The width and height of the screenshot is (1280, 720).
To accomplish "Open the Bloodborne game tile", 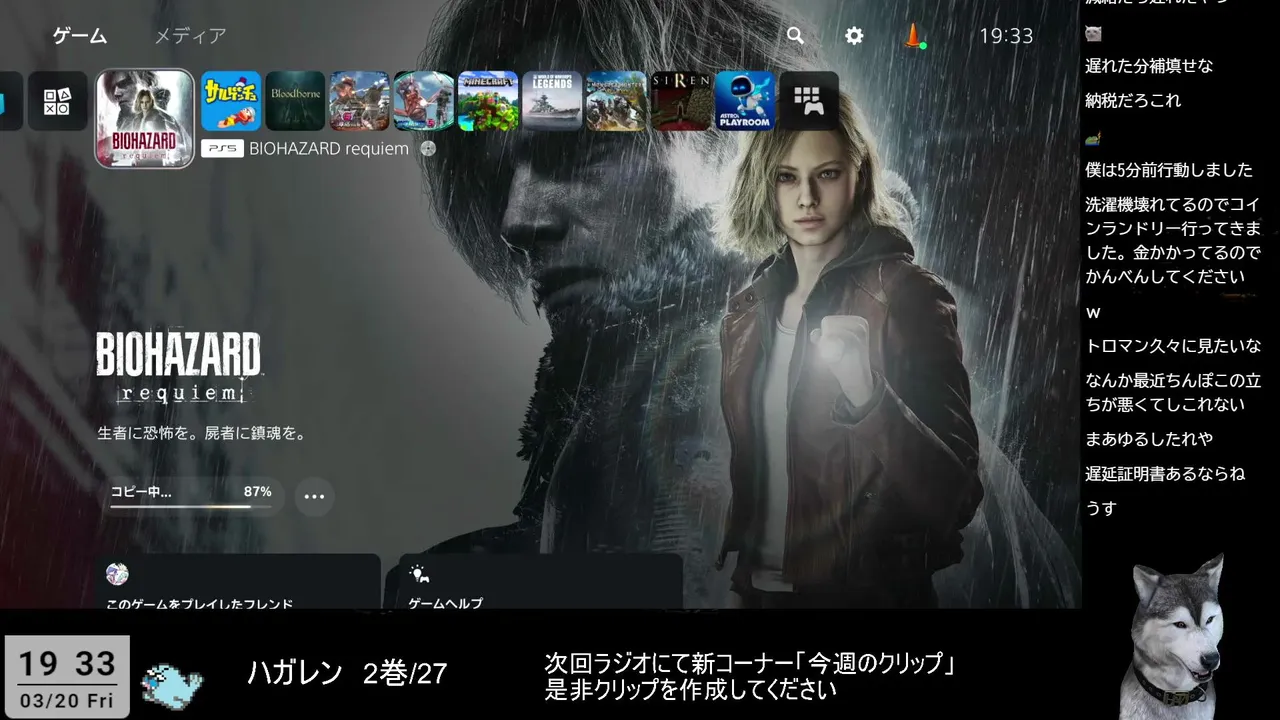I will 295,101.
